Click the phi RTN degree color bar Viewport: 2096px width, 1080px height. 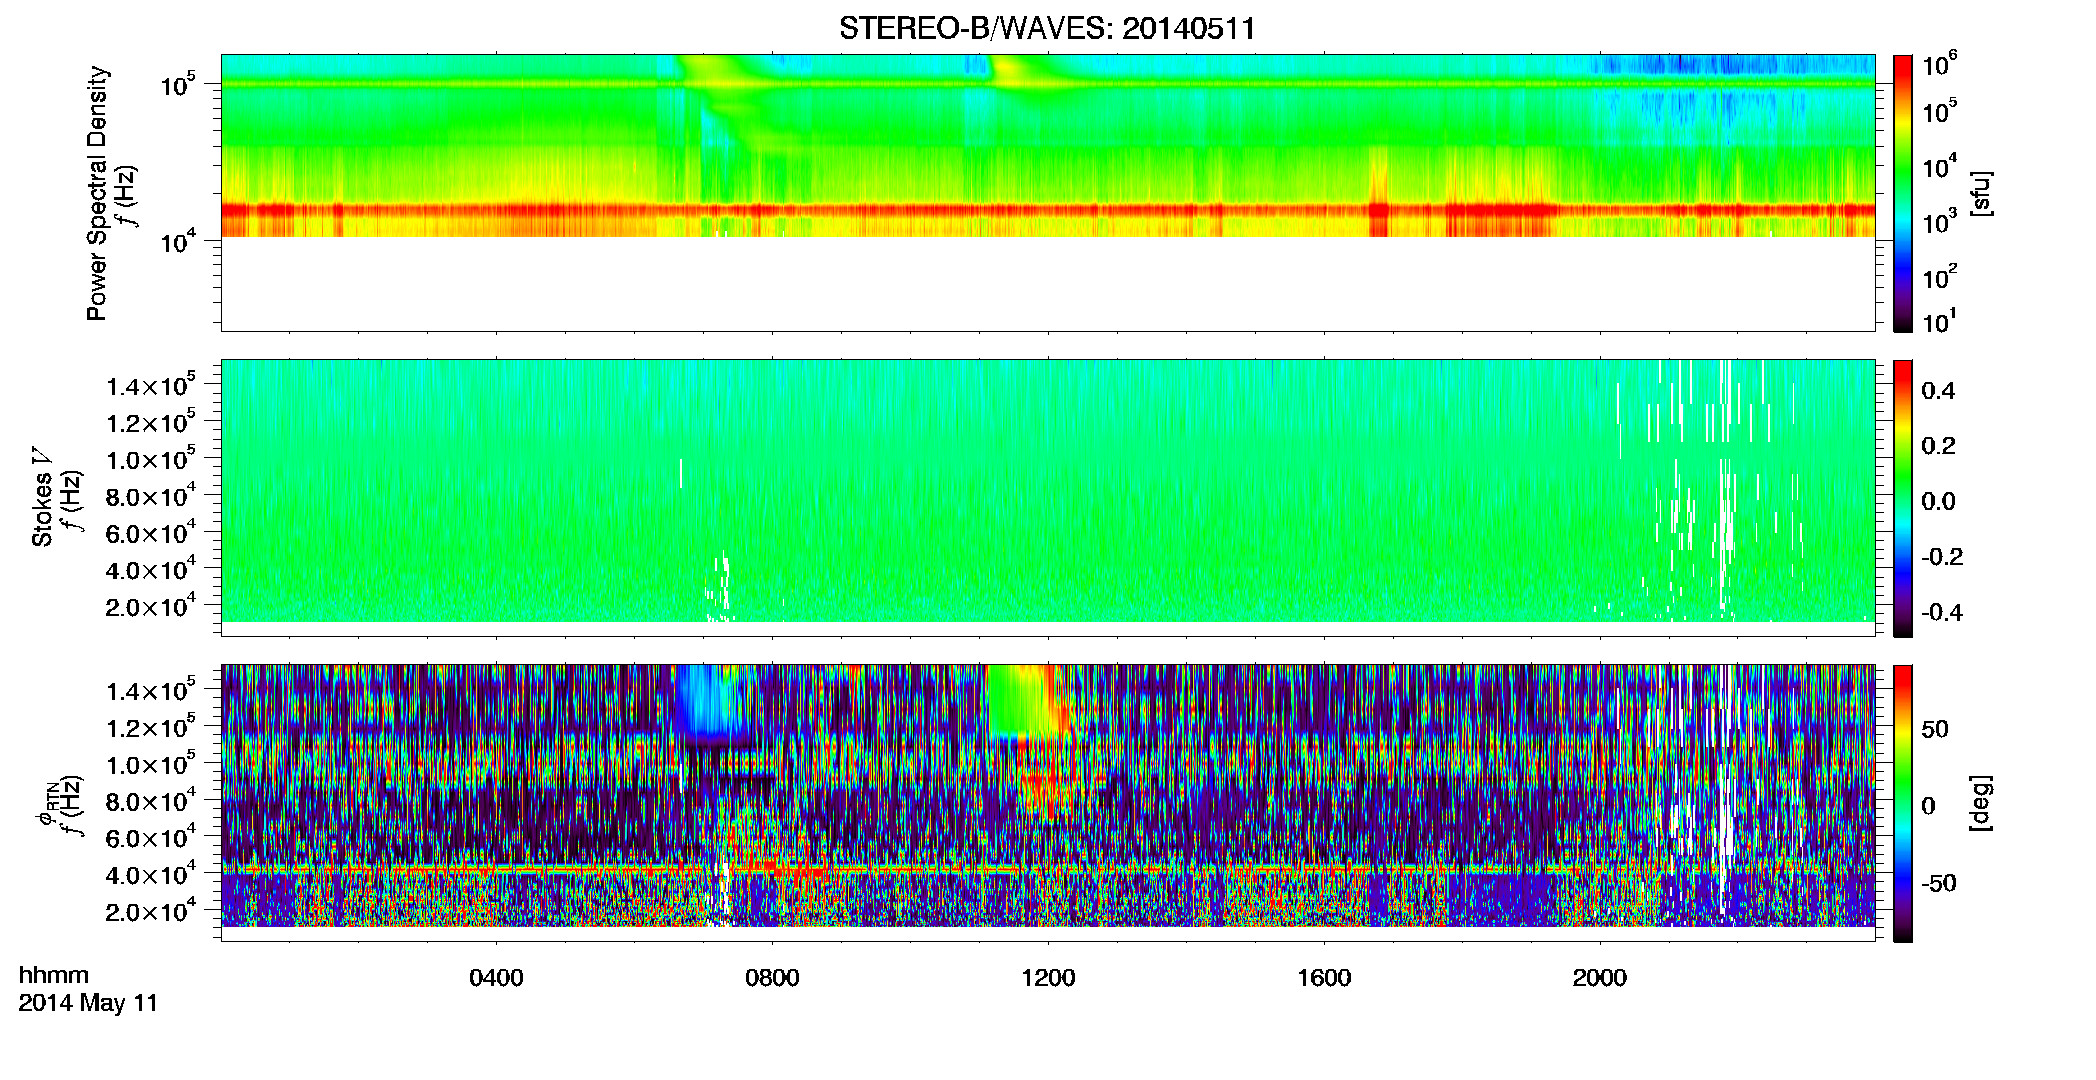[1903, 803]
